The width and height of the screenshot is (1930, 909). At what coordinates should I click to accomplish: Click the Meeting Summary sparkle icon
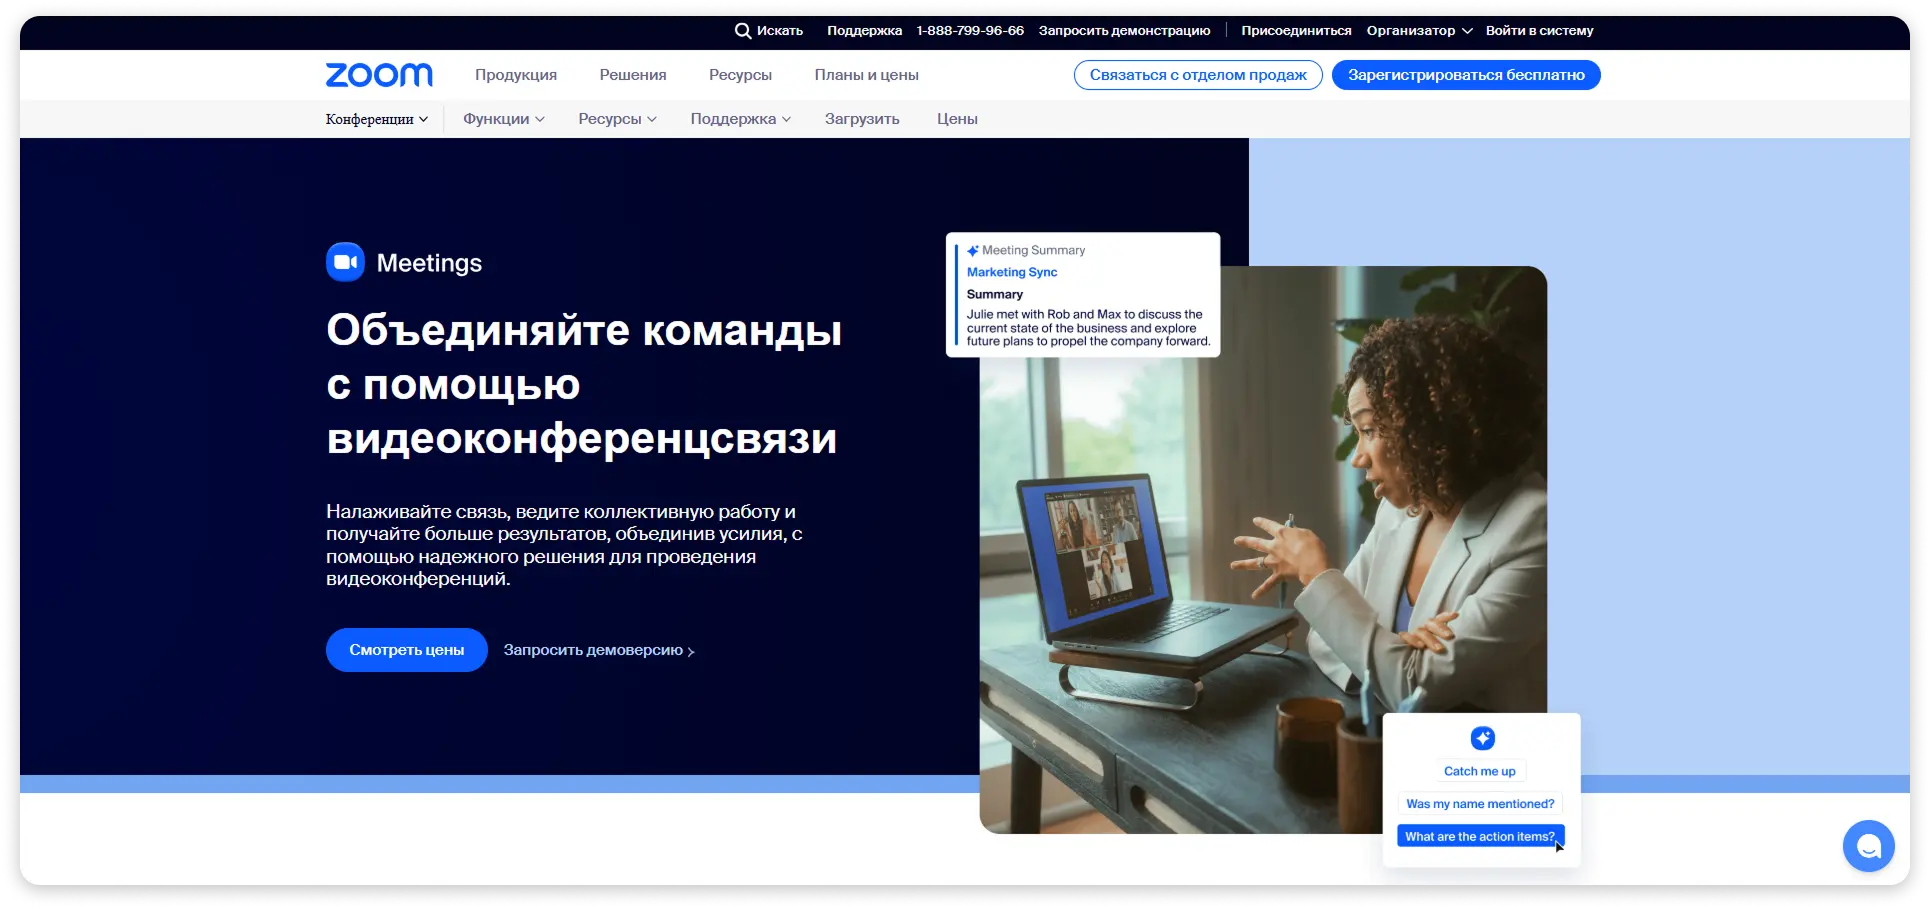[973, 251]
